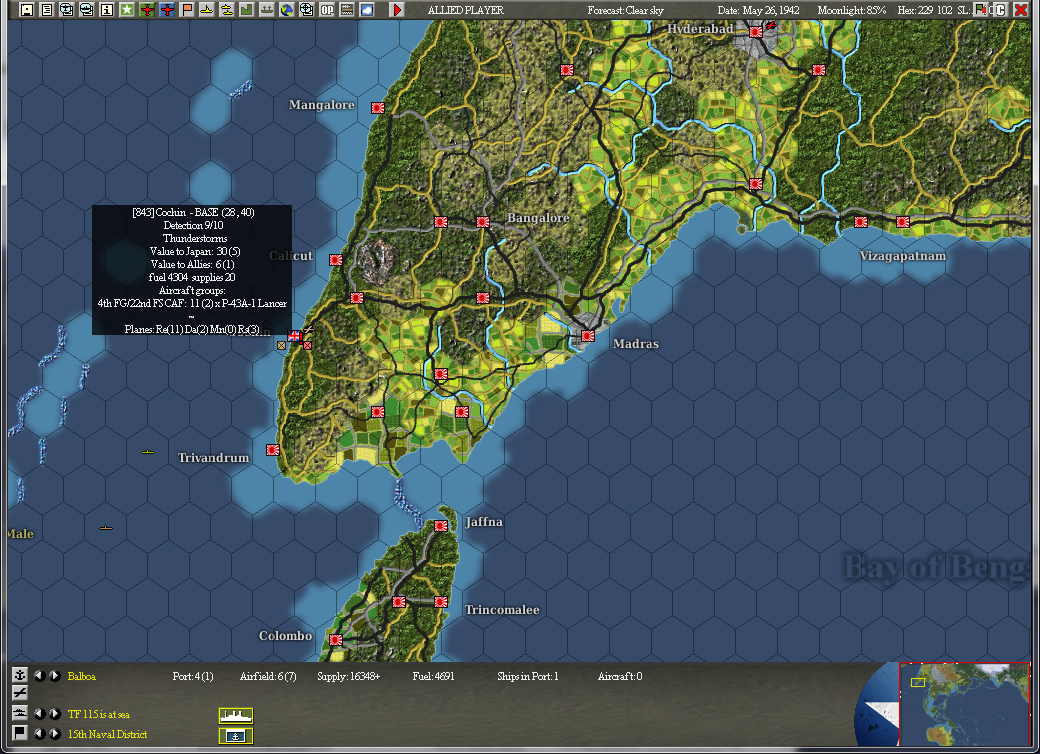
Task: Click the 'Fuel: 4691' value
Action: pyautogui.click(x=434, y=676)
